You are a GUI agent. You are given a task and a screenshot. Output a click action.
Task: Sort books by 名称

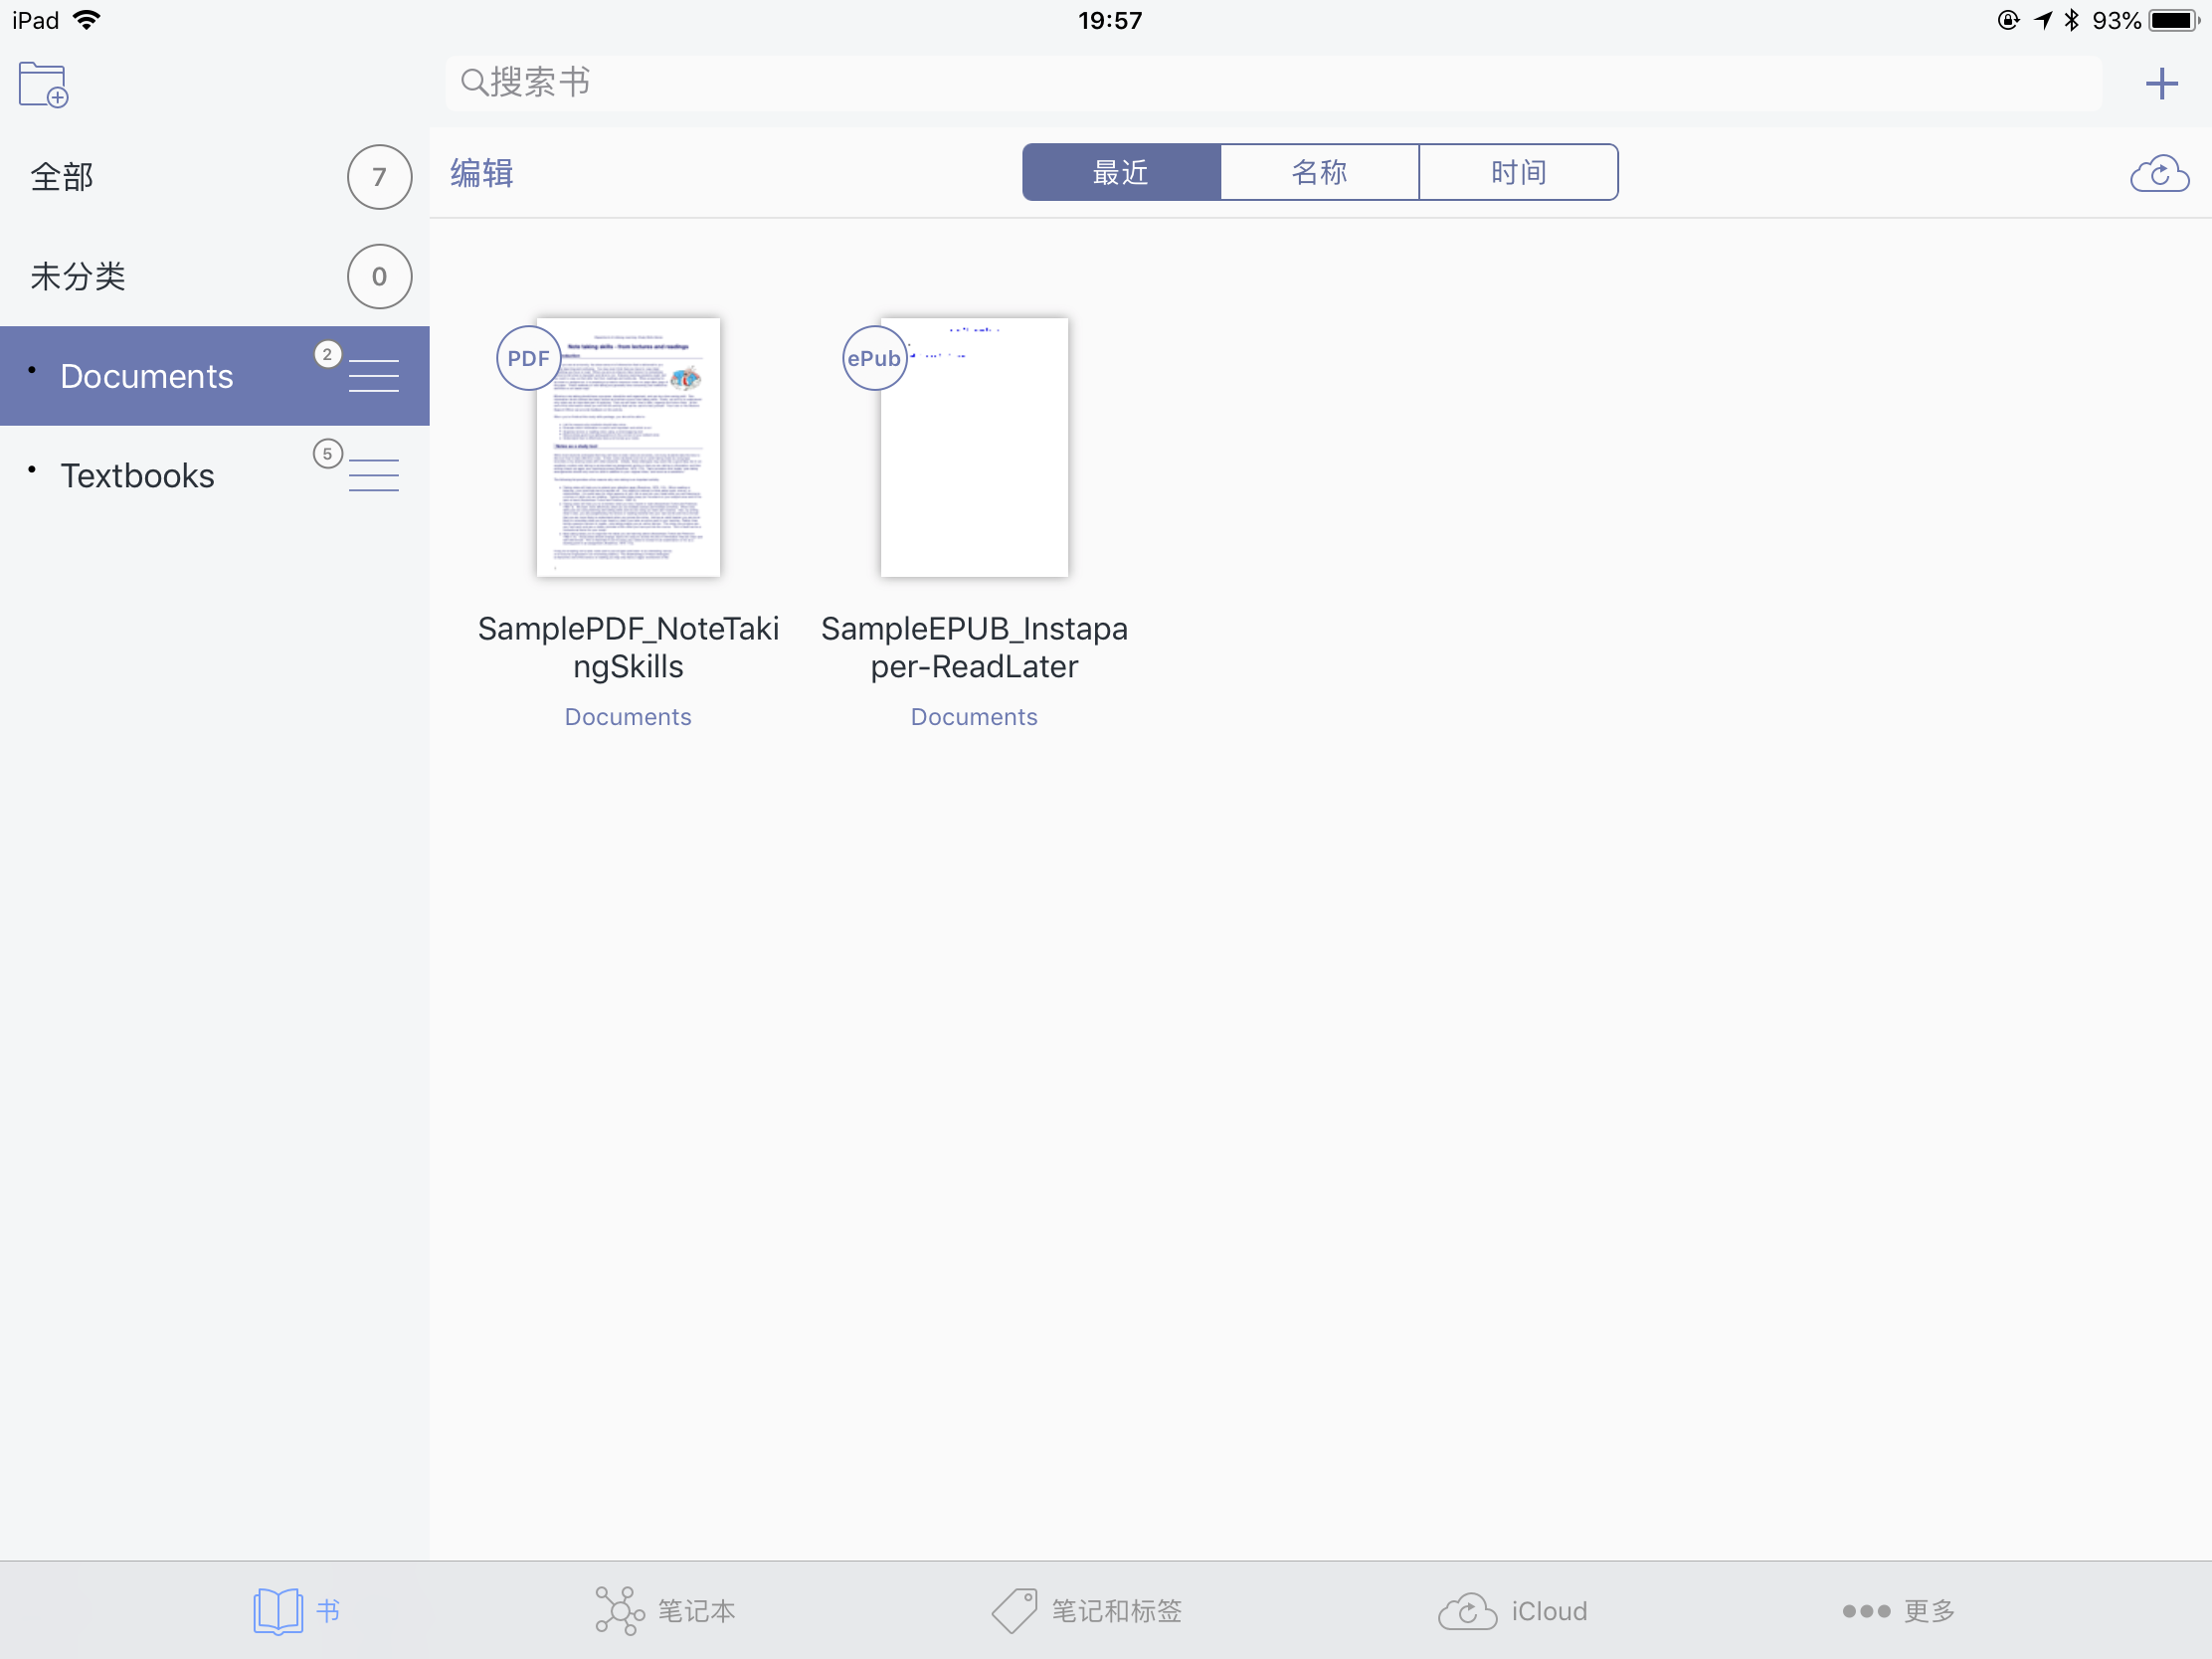(1319, 173)
